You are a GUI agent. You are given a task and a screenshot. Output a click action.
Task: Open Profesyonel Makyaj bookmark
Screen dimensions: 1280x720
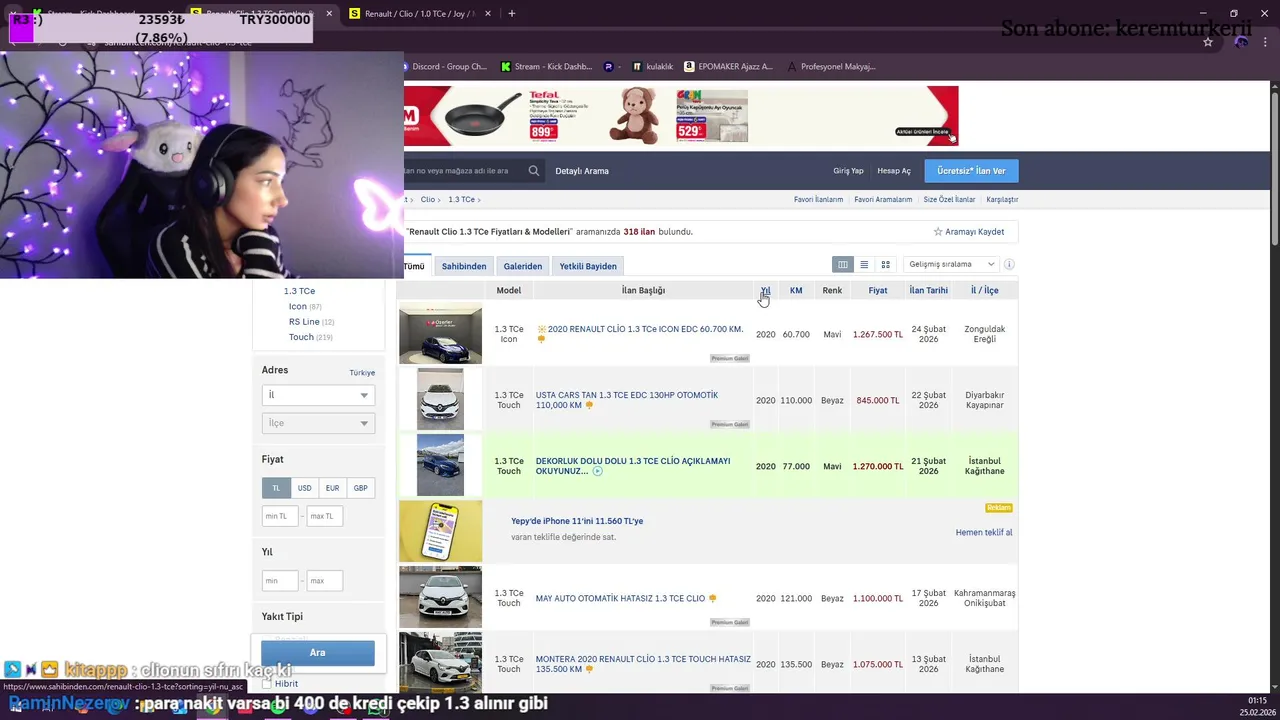(x=831, y=67)
